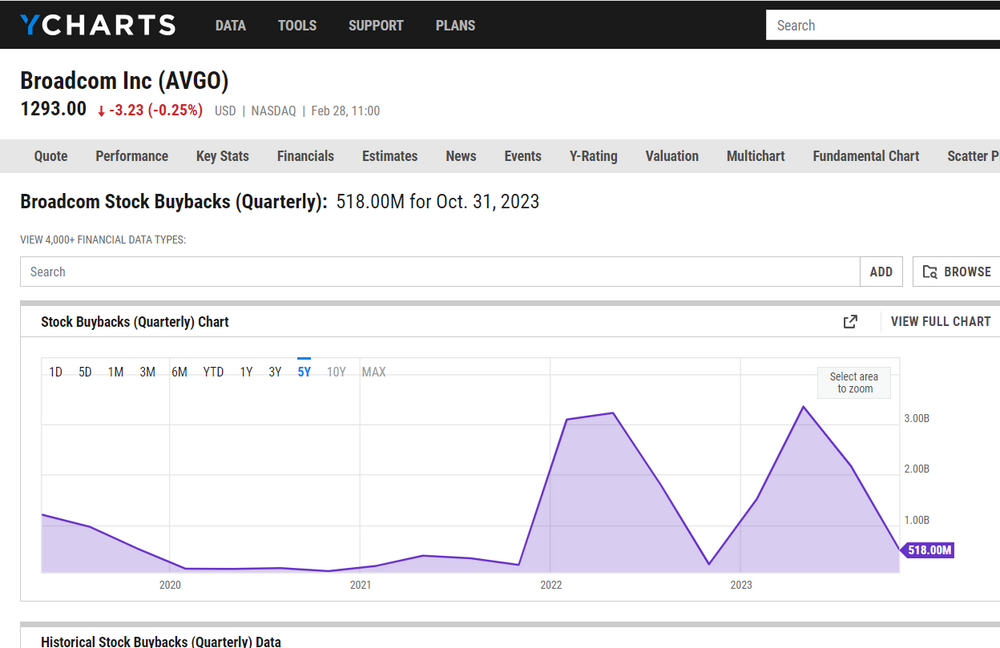Select the 1Y time range

(246, 372)
